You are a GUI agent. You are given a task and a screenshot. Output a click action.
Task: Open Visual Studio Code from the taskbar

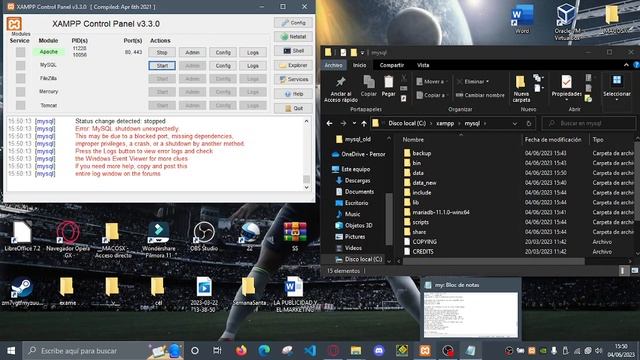pyautogui.click(x=310, y=351)
